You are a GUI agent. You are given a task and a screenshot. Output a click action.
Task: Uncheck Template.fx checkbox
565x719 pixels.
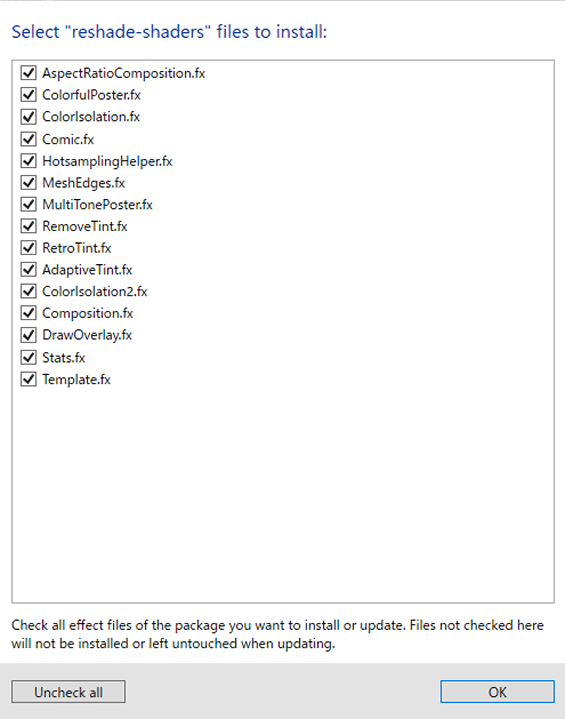(28, 379)
